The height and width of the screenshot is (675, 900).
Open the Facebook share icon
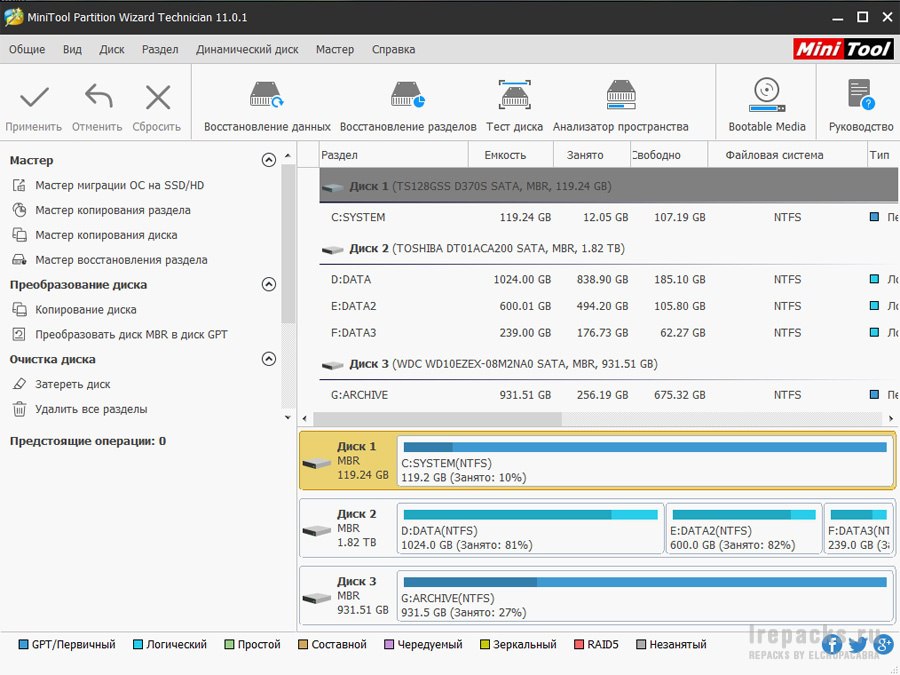pyautogui.click(x=832, y=645)
